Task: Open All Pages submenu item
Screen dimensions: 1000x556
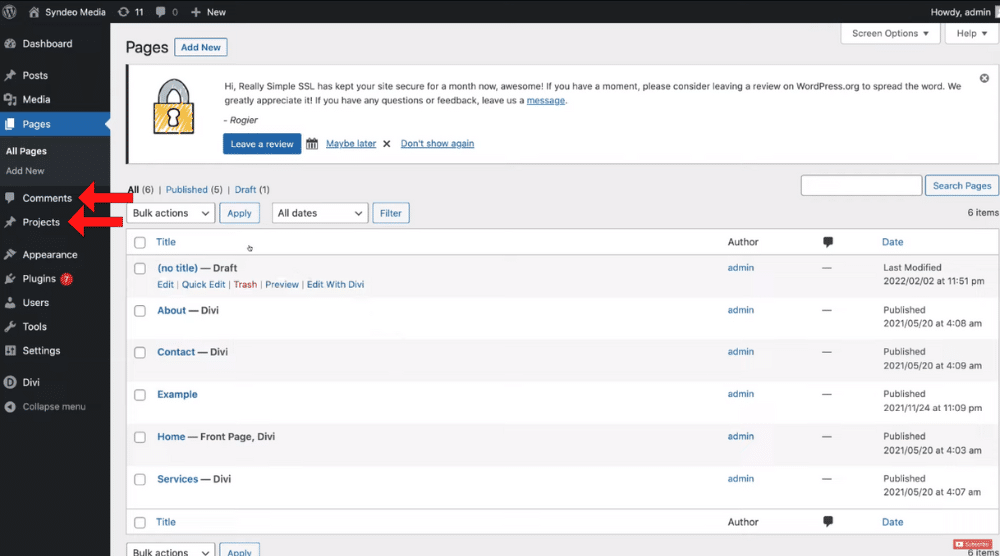Action: tap(26, 151)
